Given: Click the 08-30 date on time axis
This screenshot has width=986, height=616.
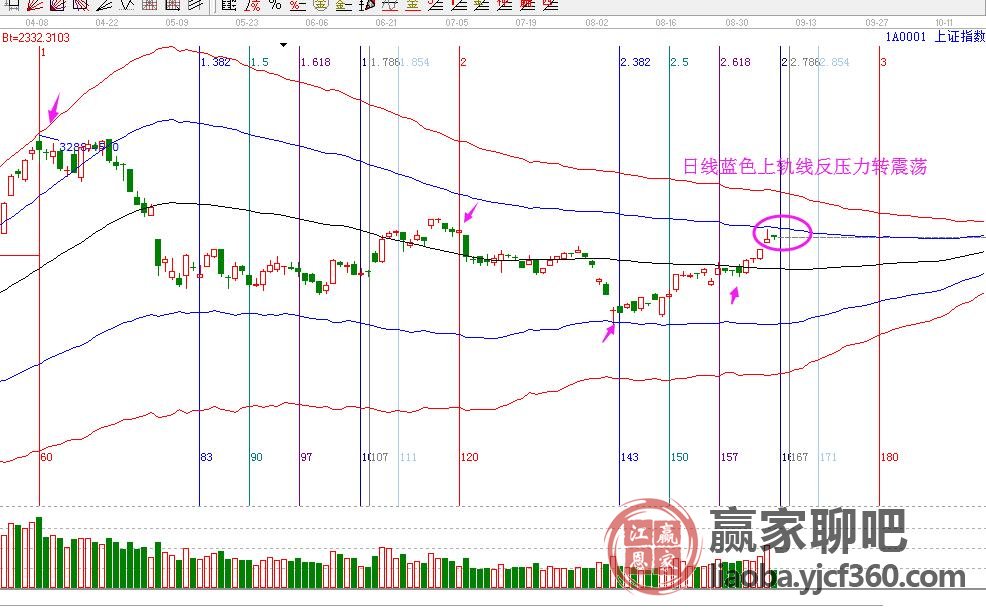Looking at the screenshot, I should (x=737, y=23).
